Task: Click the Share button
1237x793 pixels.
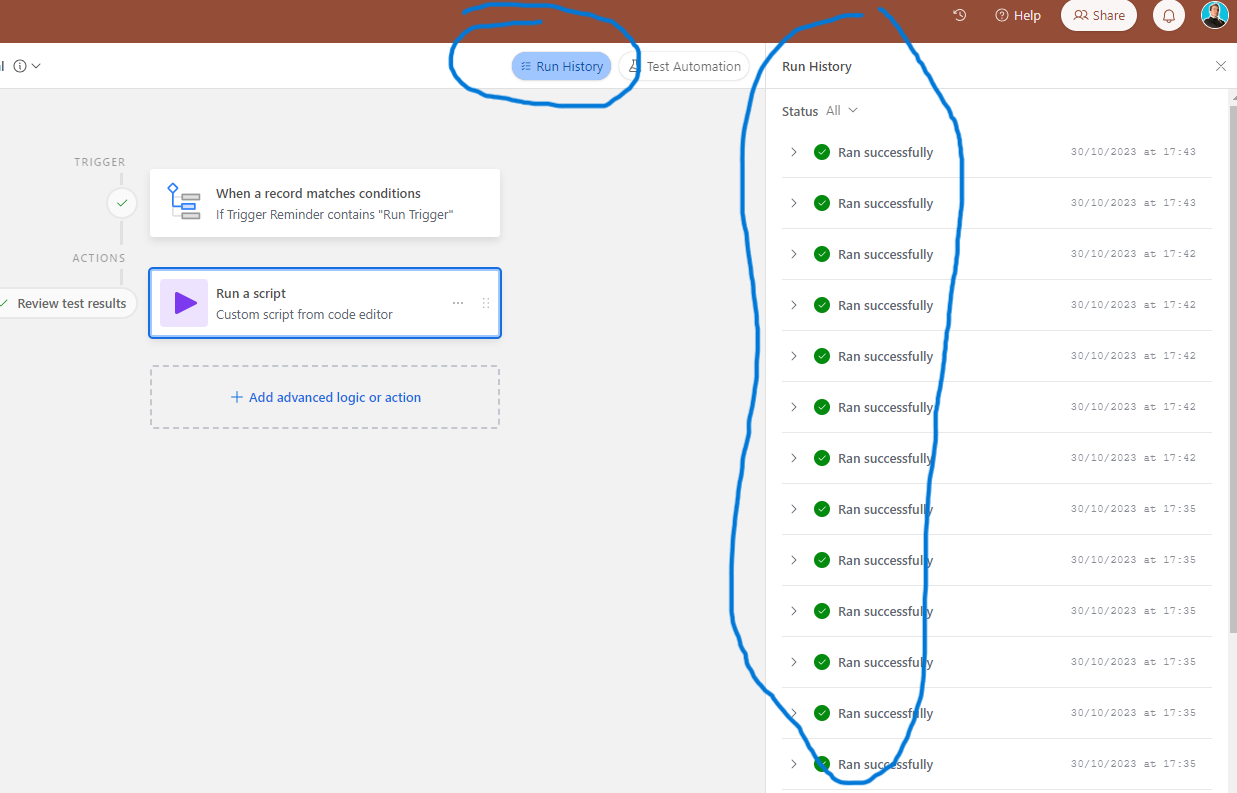Action: [x=1099, y=15]
